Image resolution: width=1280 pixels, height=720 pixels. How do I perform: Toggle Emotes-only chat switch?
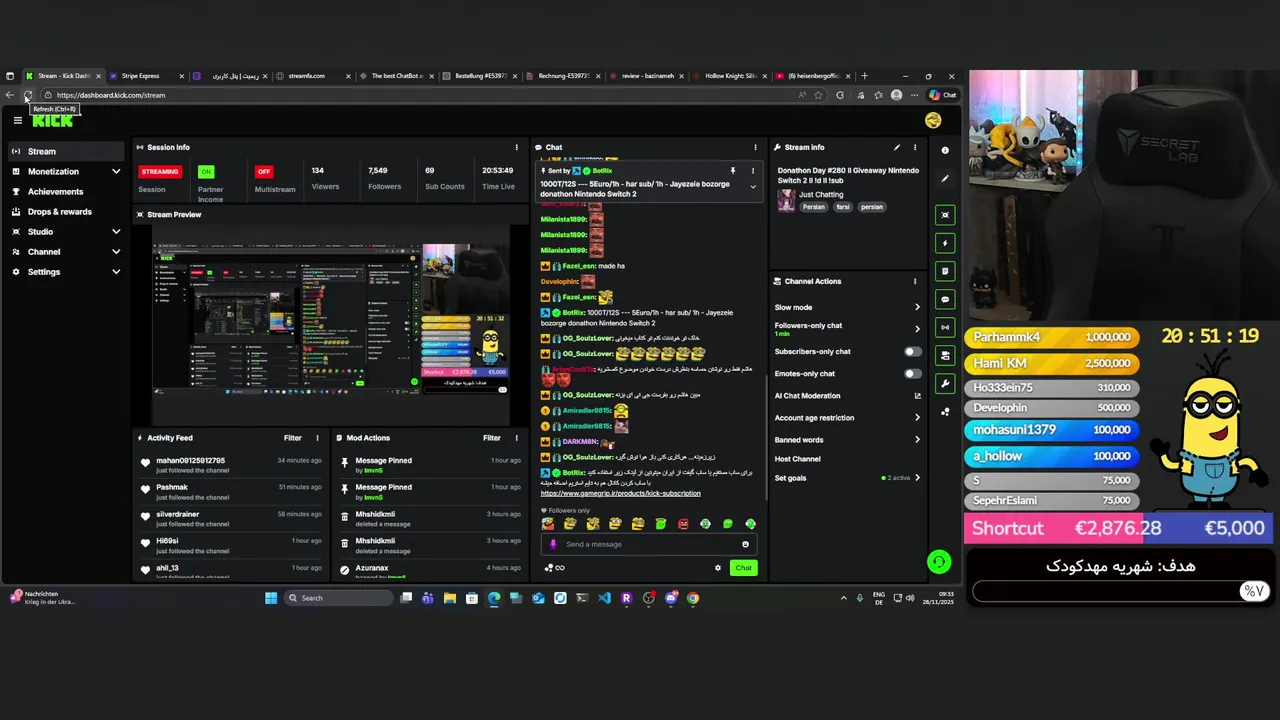(913, 374)
